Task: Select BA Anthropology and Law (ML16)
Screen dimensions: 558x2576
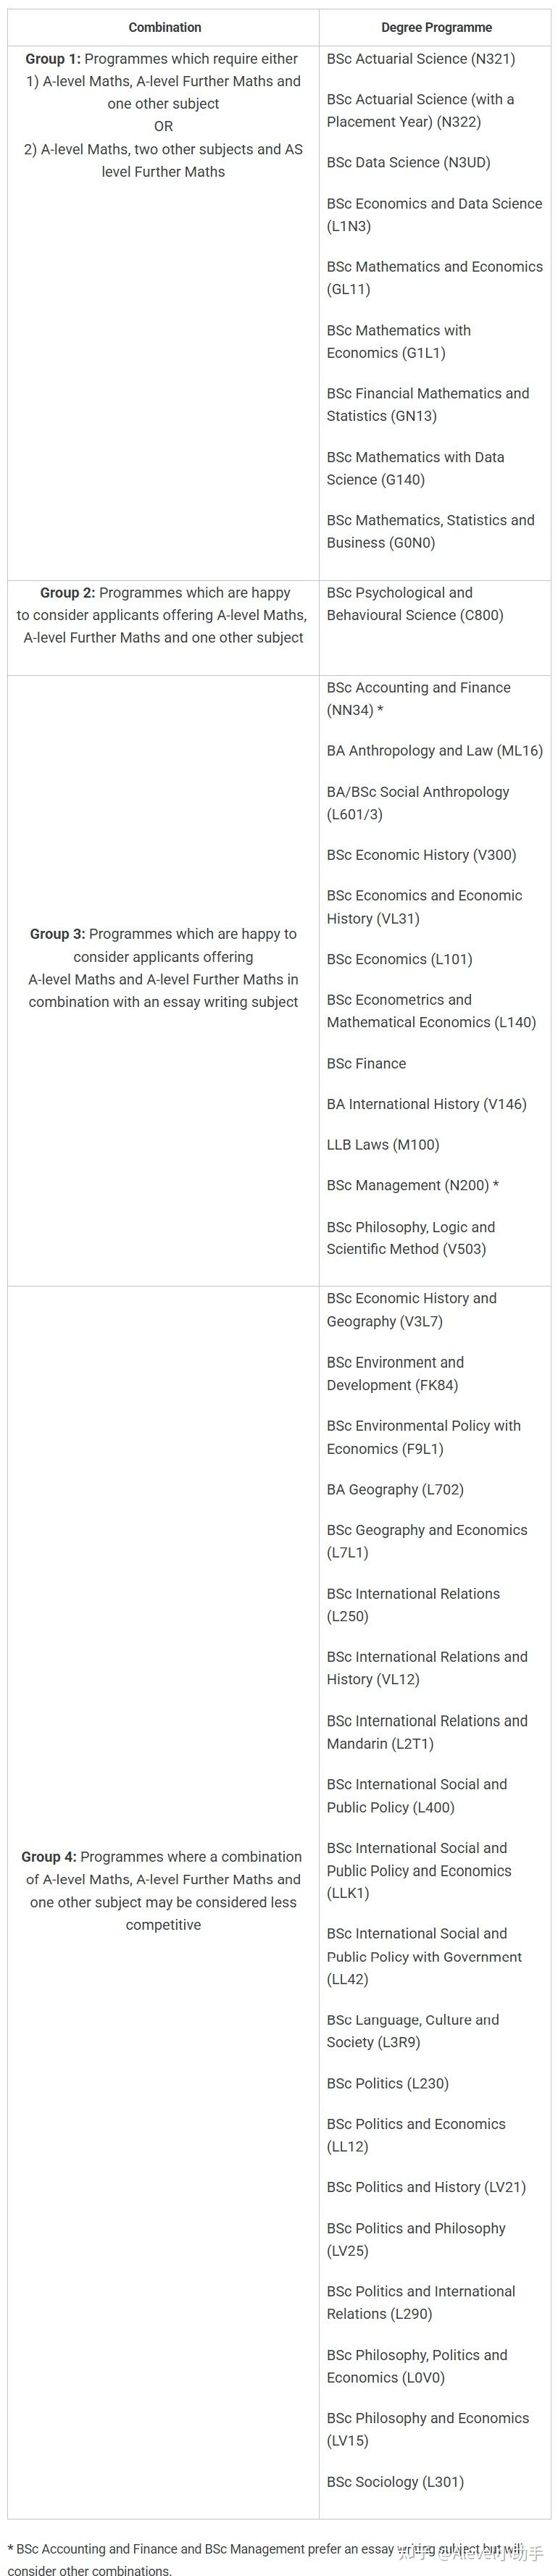Action: [434, 750]
